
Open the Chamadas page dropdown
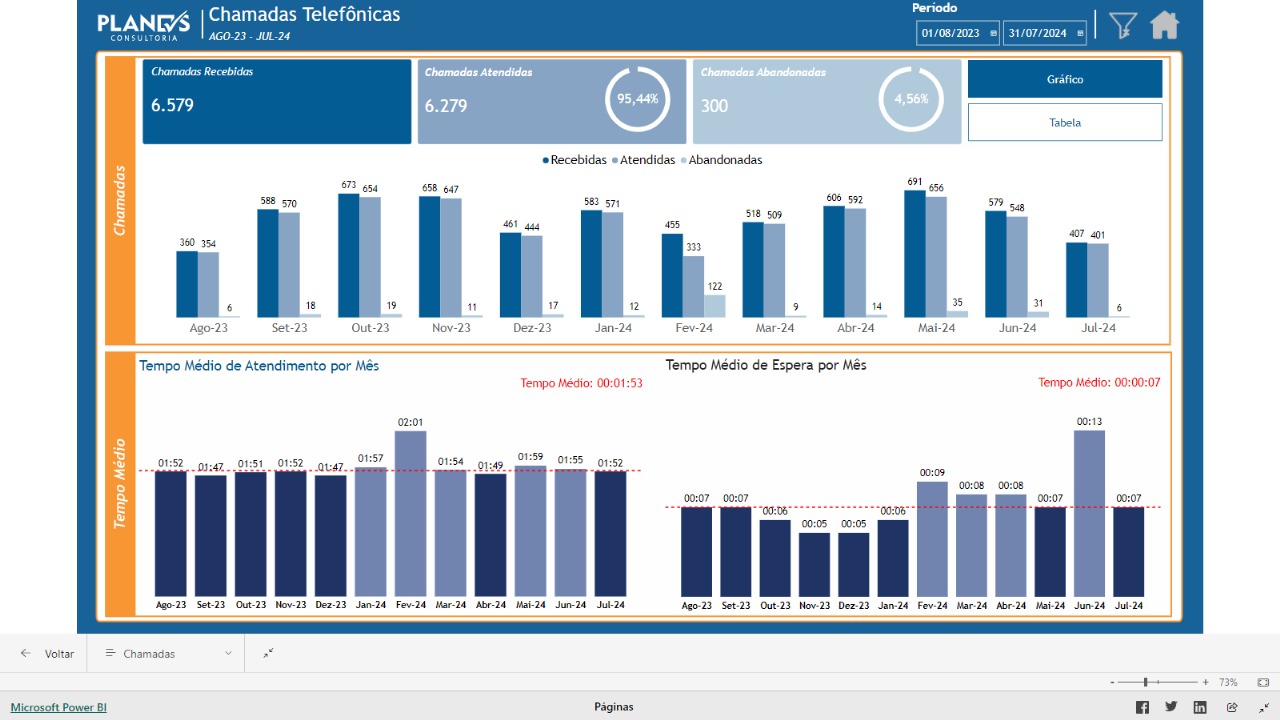(x=170, y=654)
